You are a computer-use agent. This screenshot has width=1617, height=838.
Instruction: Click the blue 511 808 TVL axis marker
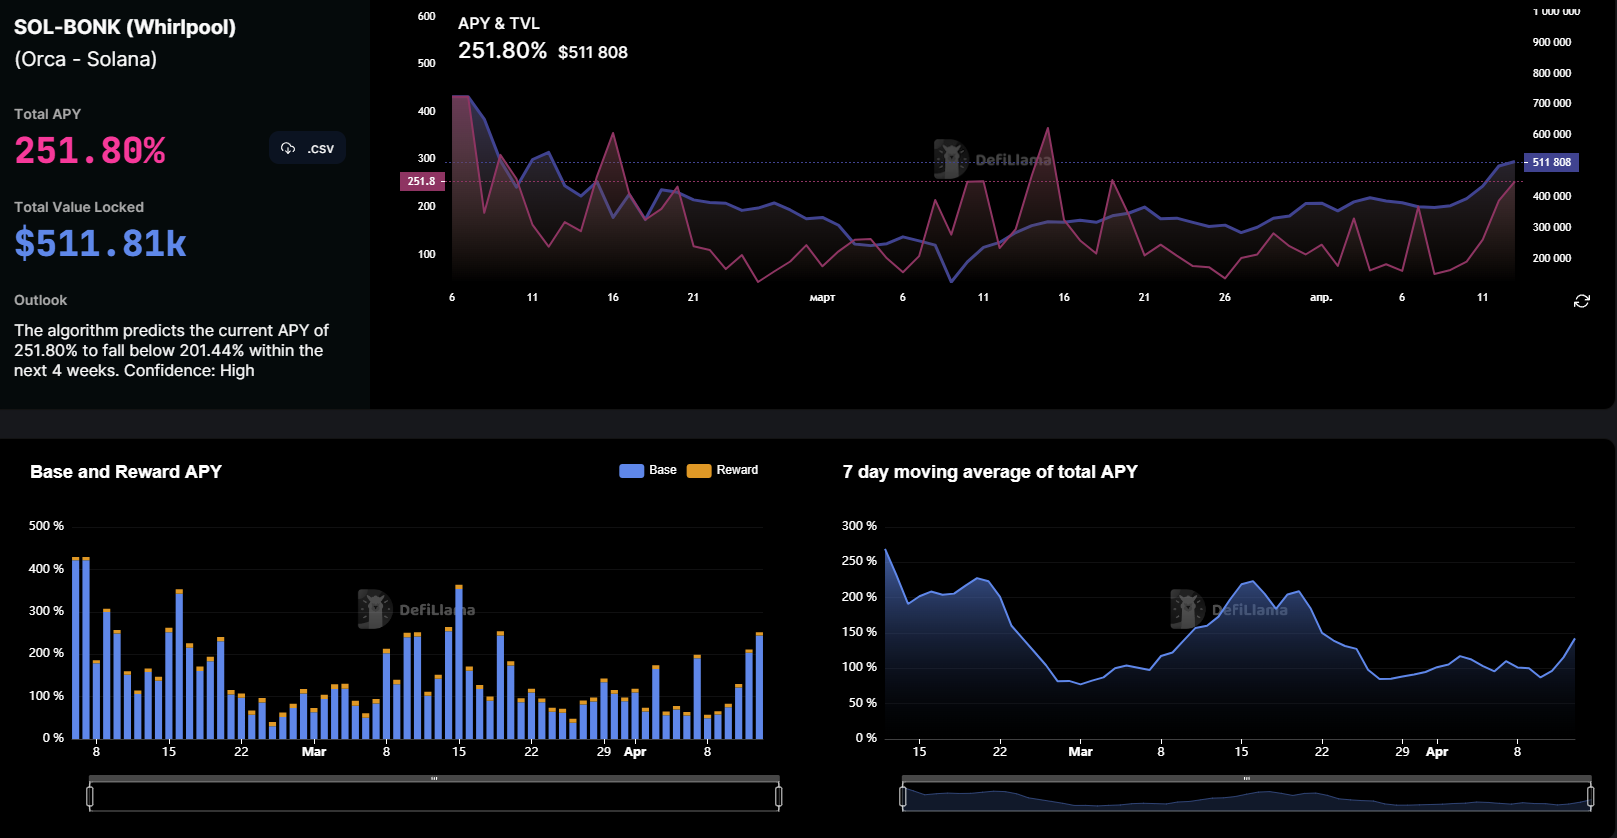[1551, 162]
